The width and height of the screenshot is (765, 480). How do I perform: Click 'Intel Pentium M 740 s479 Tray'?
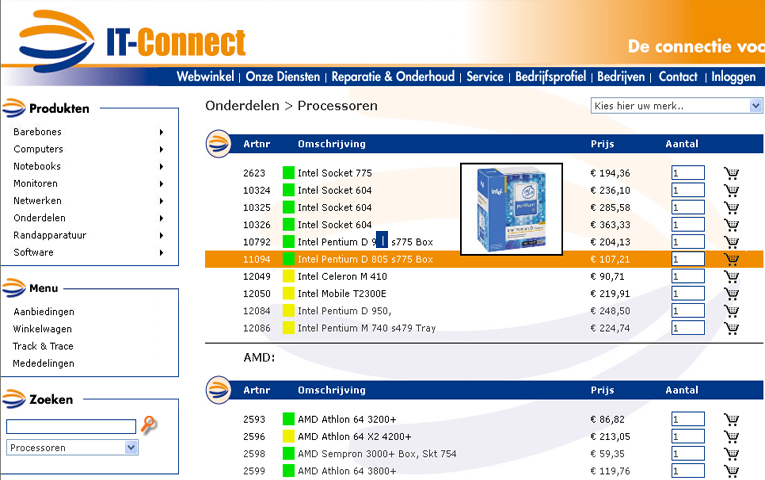point(367,328)
